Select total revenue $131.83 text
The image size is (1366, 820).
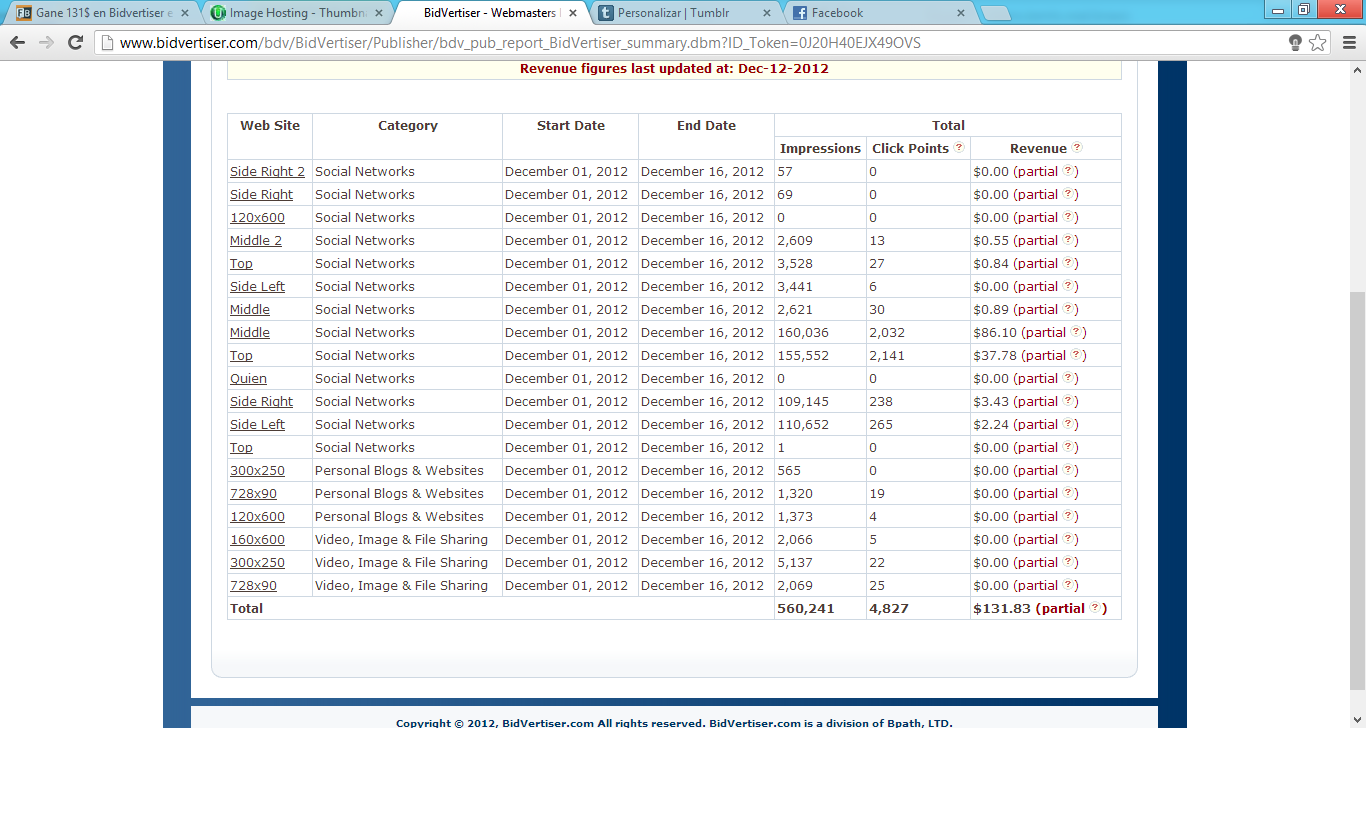click(x=1001, y=608)
